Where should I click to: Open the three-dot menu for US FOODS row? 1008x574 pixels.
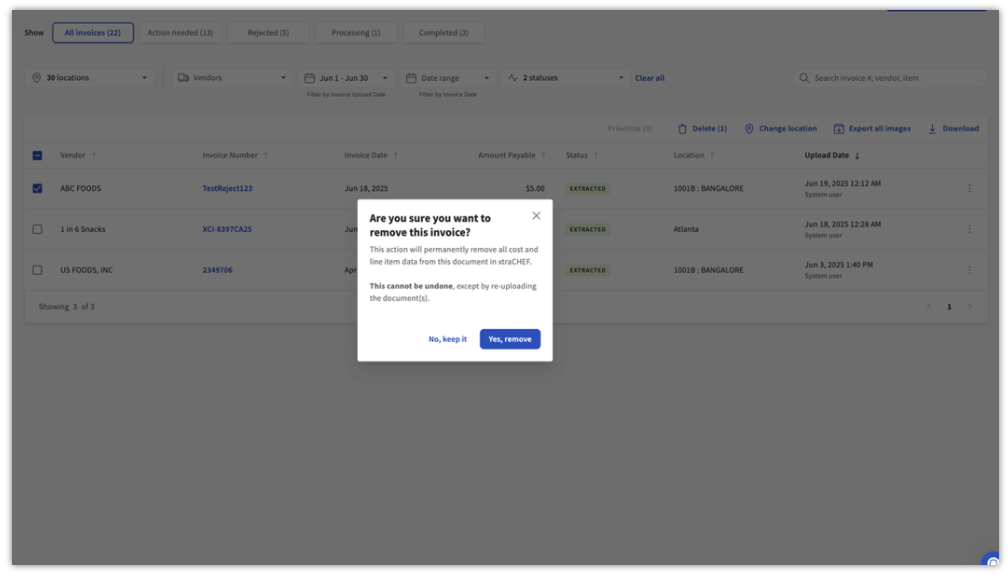coord(969,270)
